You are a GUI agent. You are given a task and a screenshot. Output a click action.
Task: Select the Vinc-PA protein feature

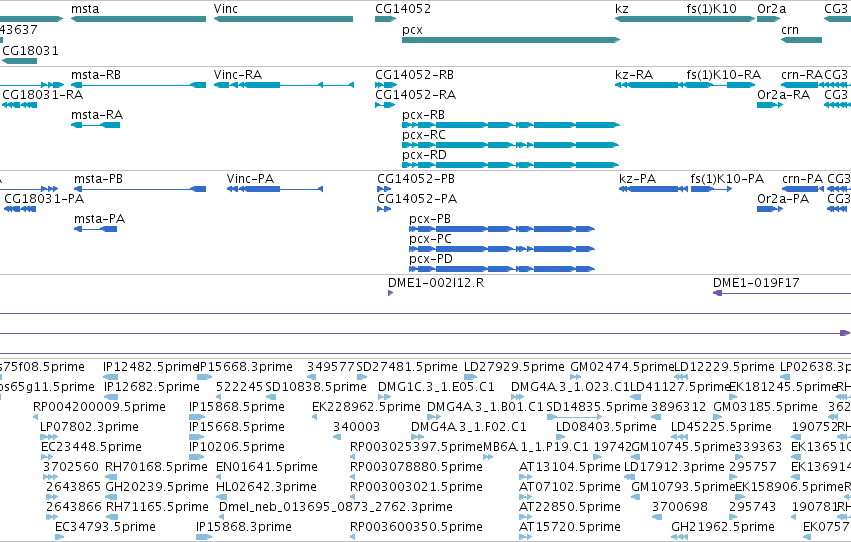pyautogui.click(x=275, y=189)
